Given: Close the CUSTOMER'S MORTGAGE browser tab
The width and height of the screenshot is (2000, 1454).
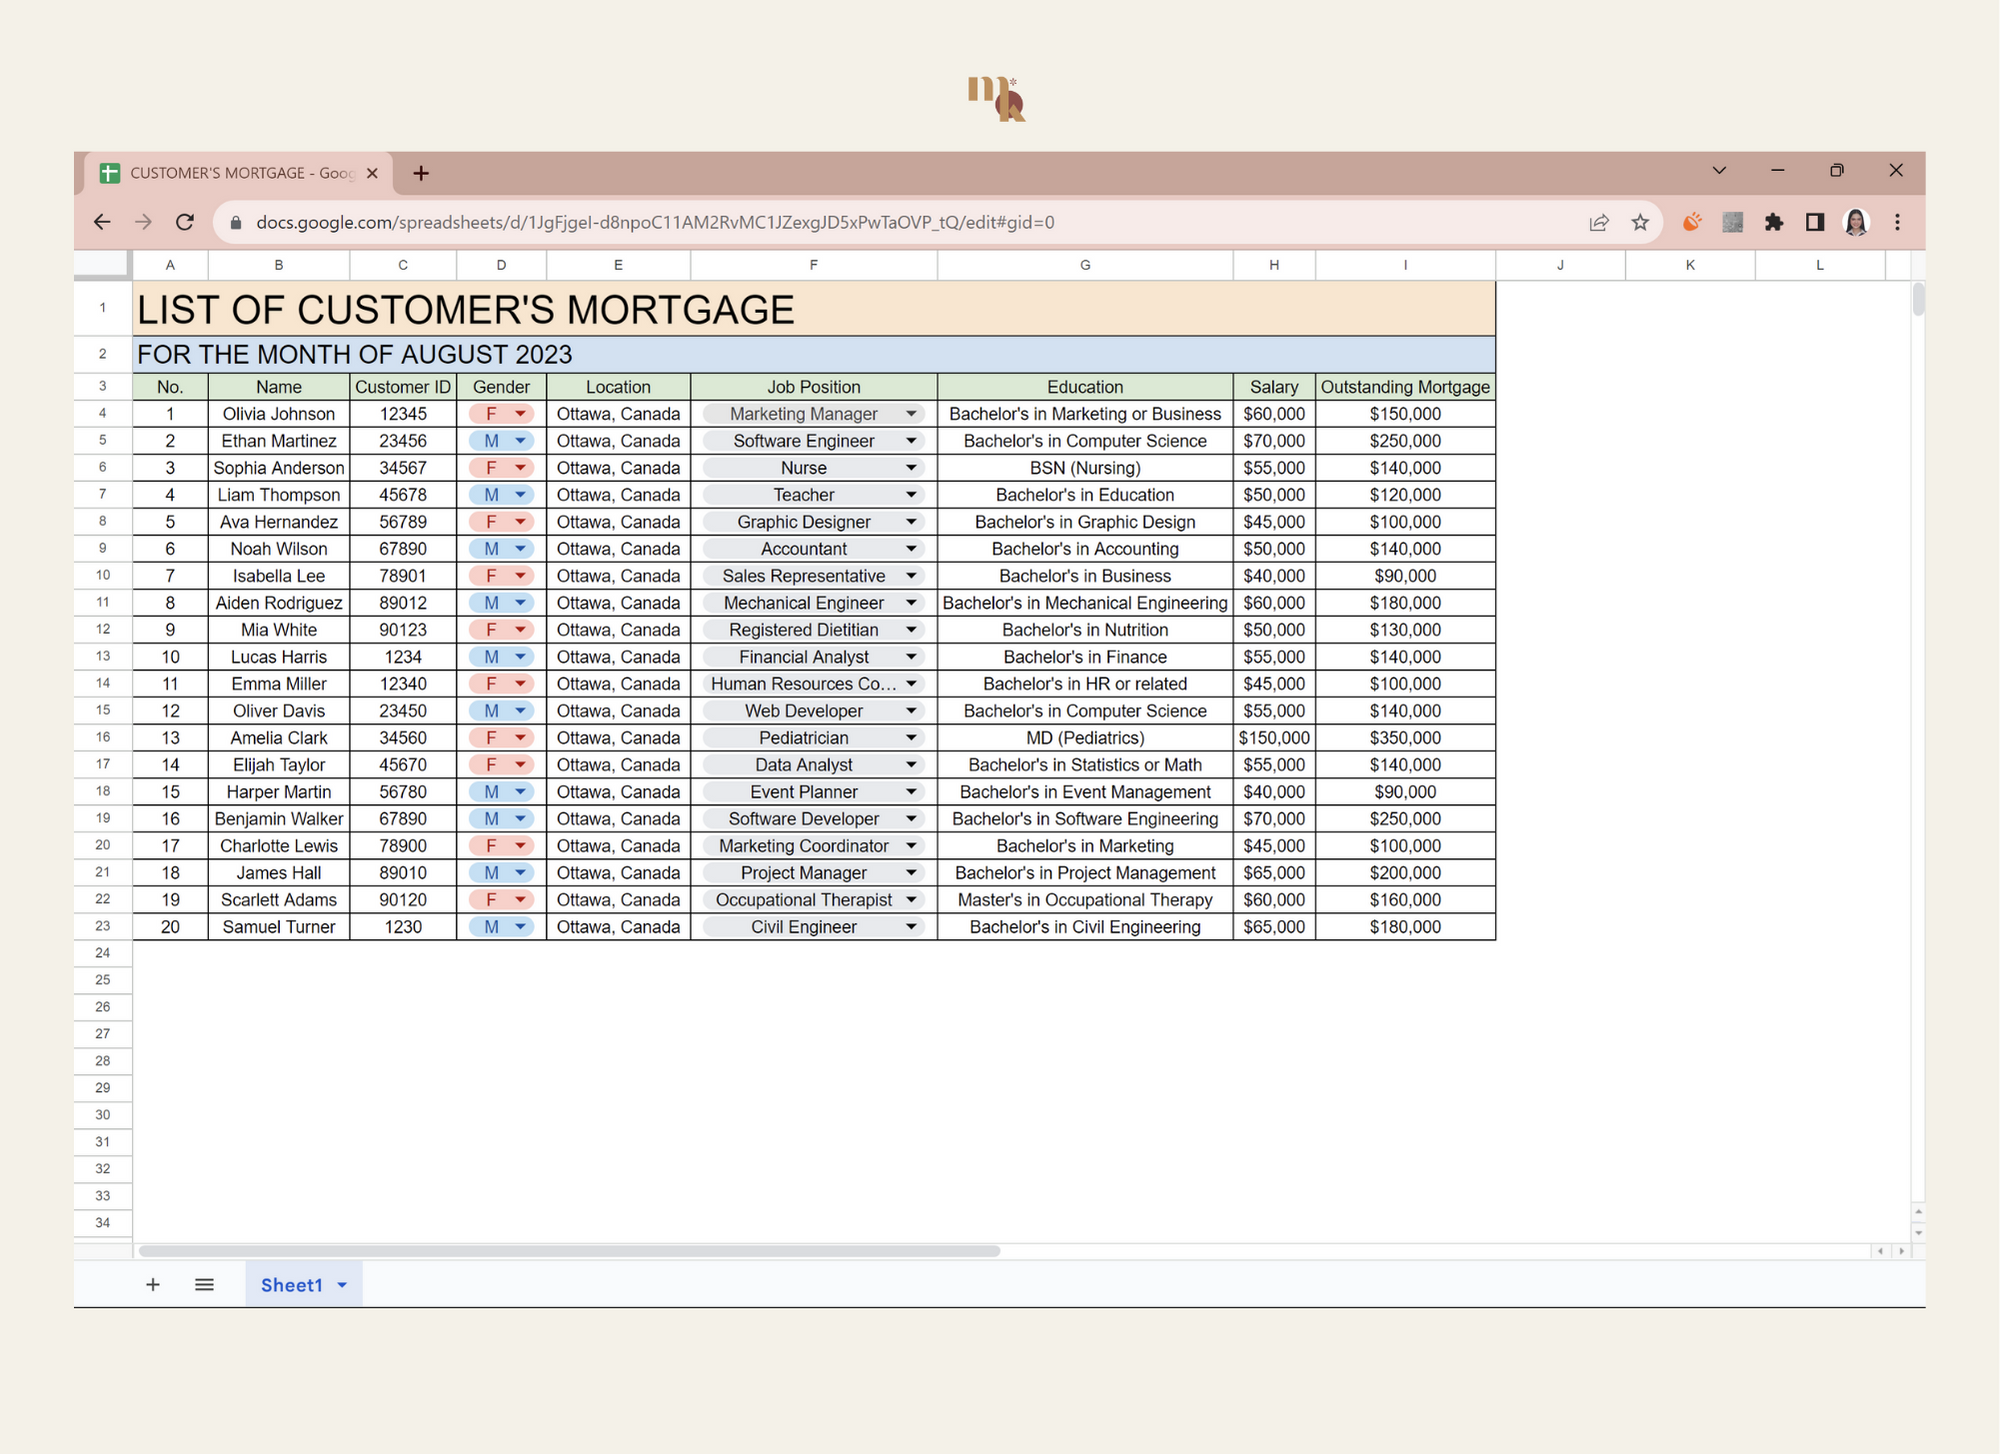Looking at the screenshot, I should (x=372, y=173).
